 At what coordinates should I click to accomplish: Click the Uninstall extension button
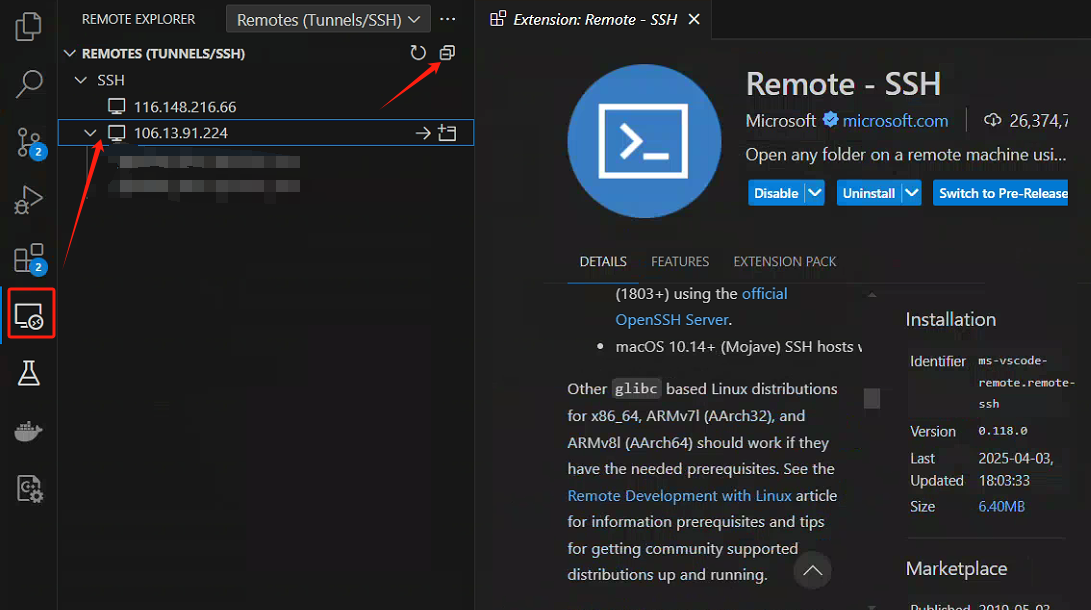[x=868, y=193]
